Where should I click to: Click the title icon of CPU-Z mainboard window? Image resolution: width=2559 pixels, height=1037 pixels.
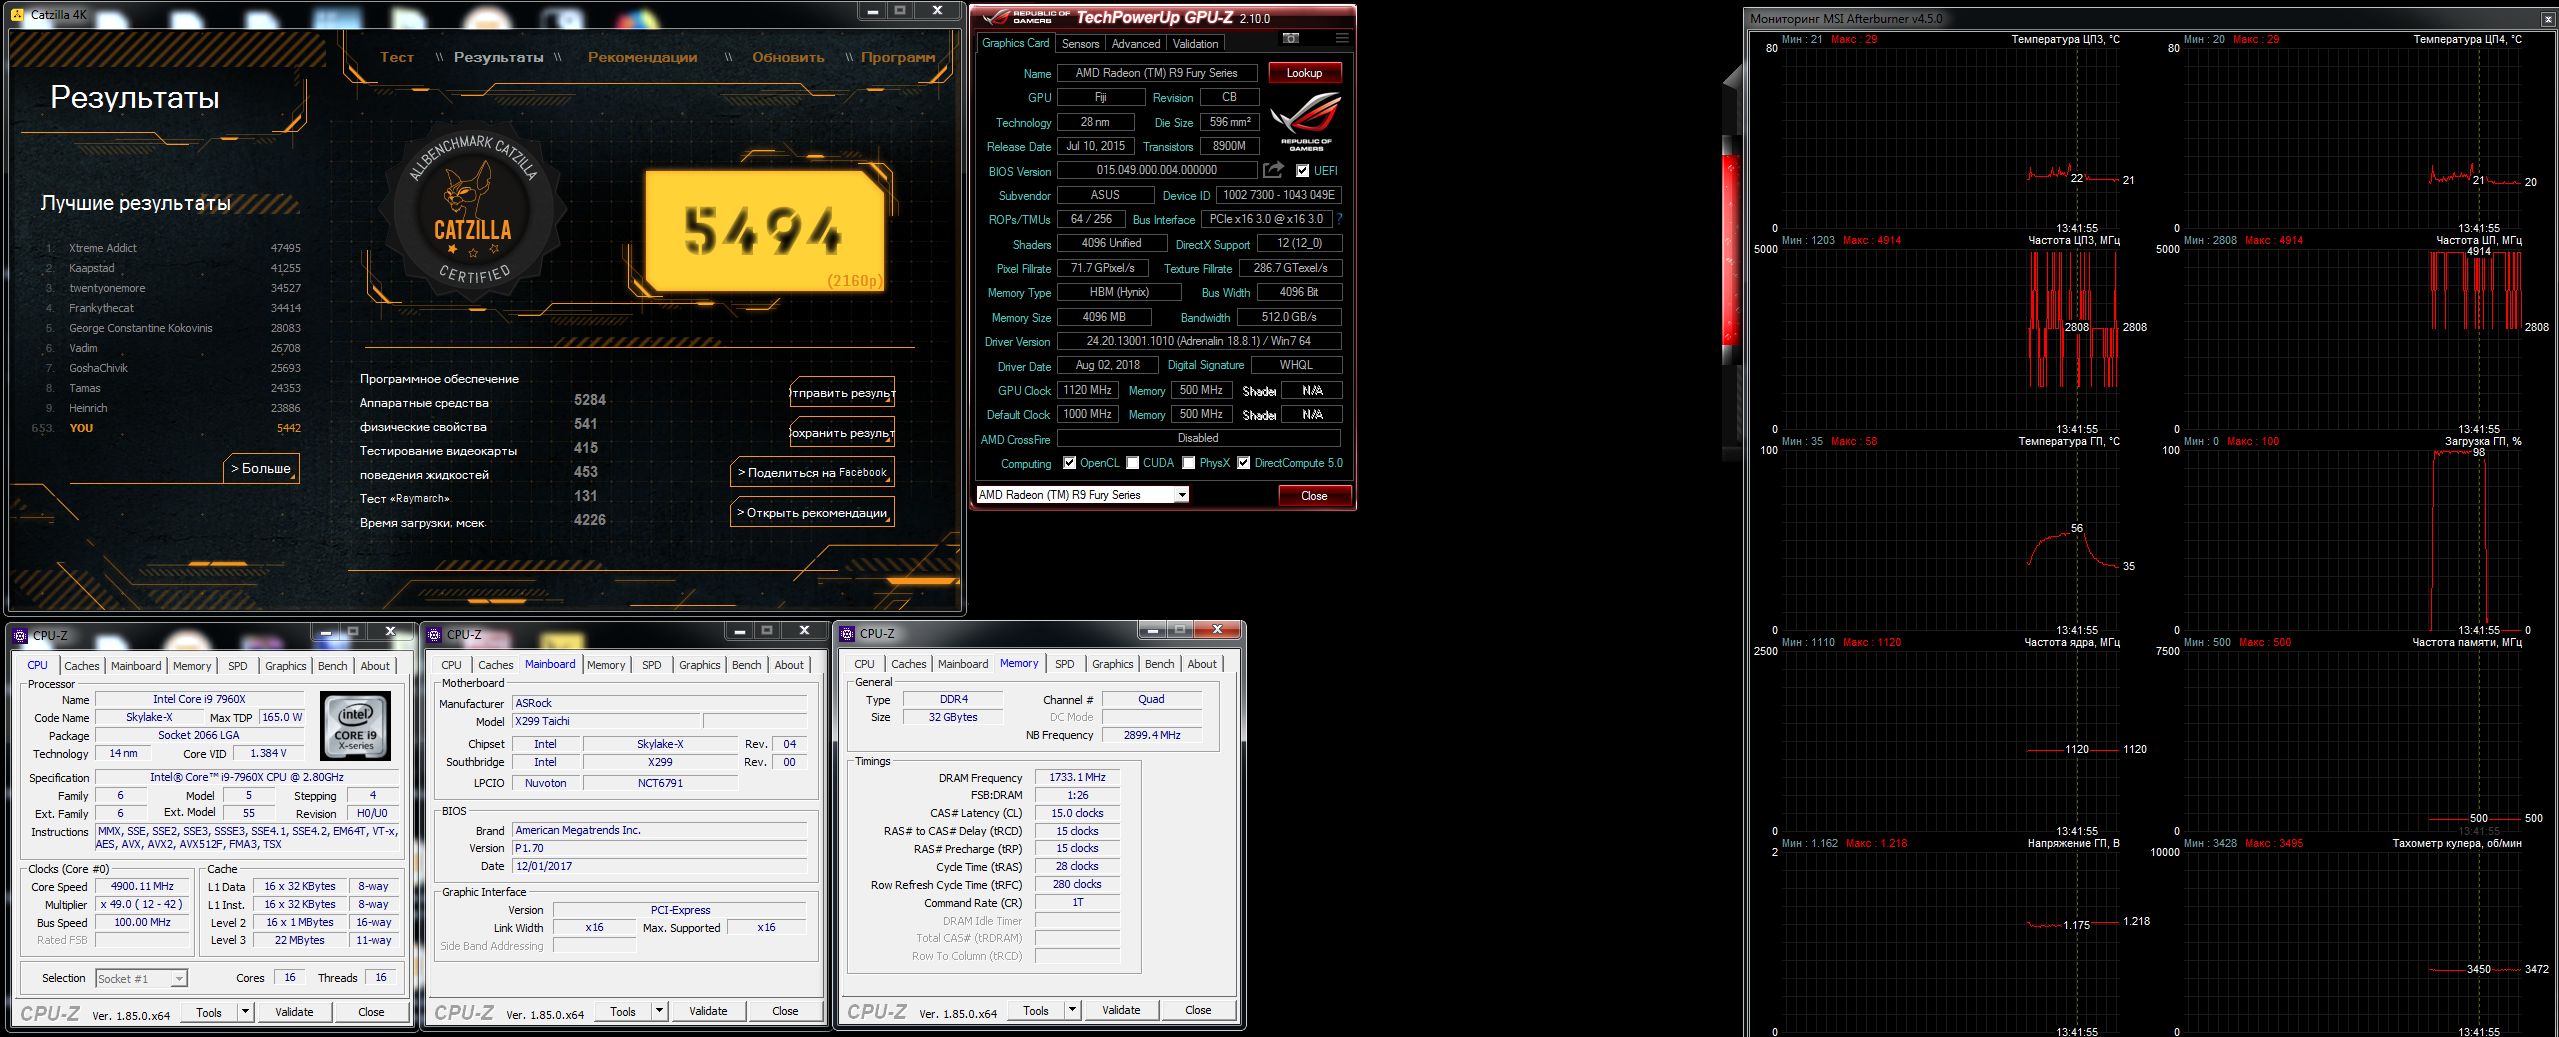click(434, 635)
